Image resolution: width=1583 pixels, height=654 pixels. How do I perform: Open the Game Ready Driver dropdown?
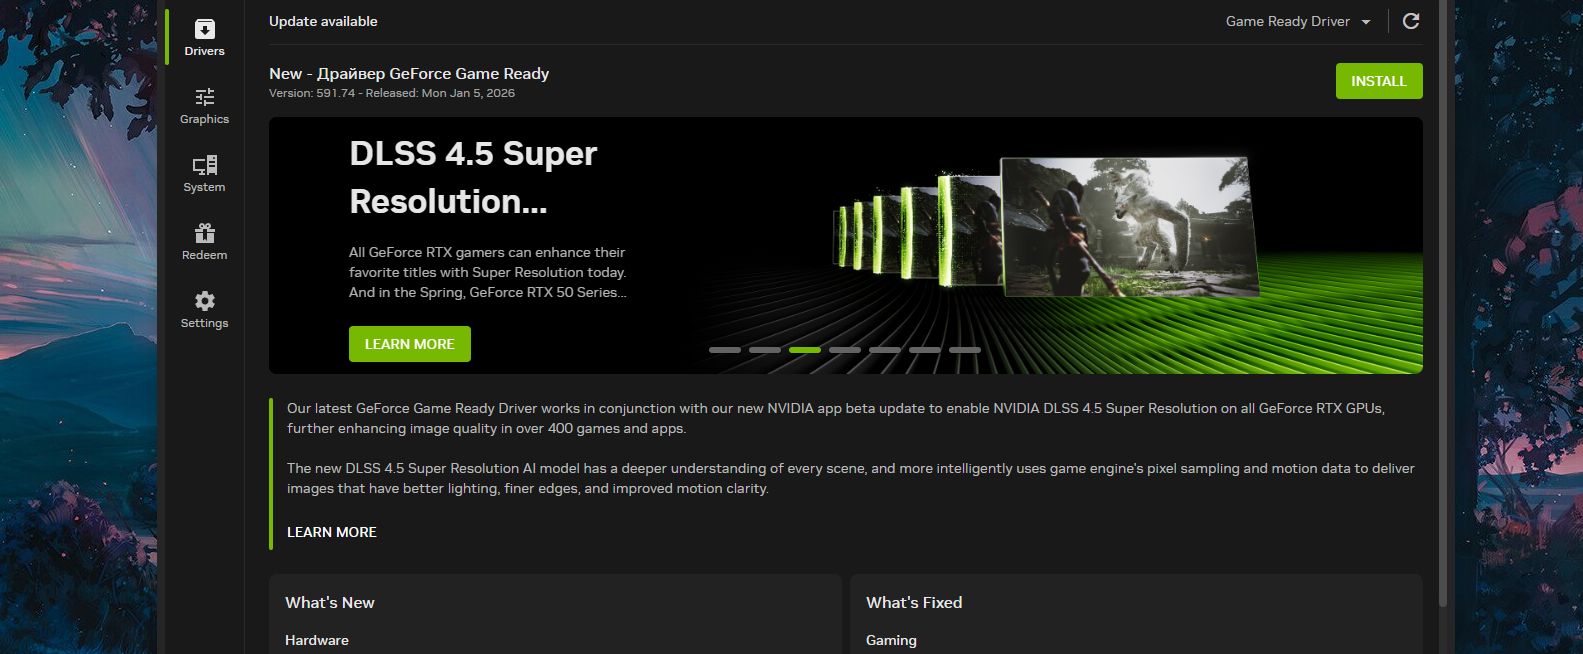coord(1298,21)
